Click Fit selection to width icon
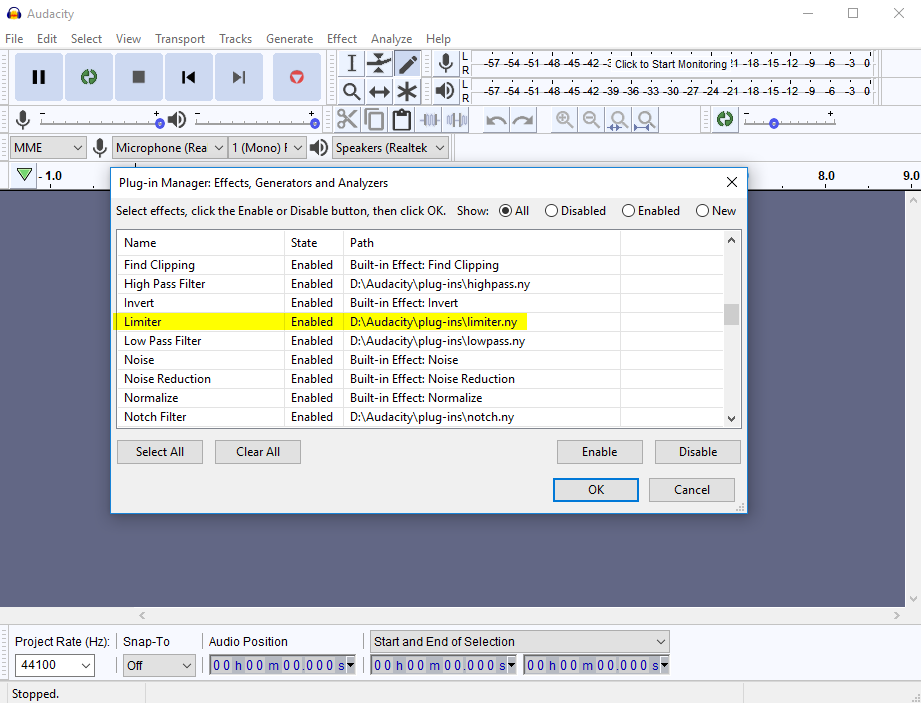The width and height of the screenshot is (921, 703). click(618, 120)
